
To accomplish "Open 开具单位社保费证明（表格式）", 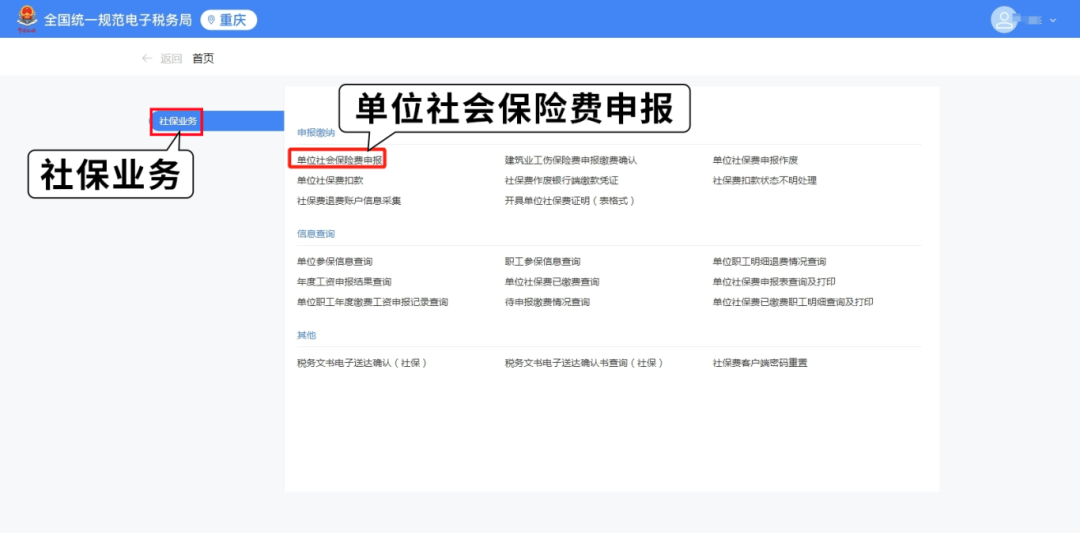I will 570,200.
